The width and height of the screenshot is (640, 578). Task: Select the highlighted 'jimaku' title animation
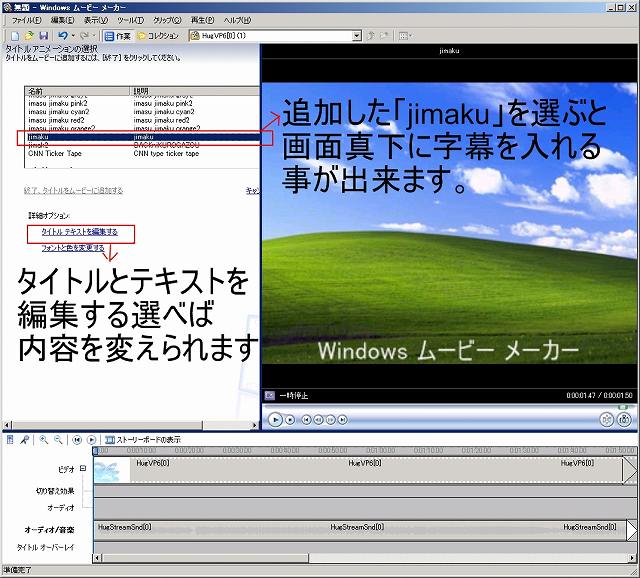[x=142, y=137]
